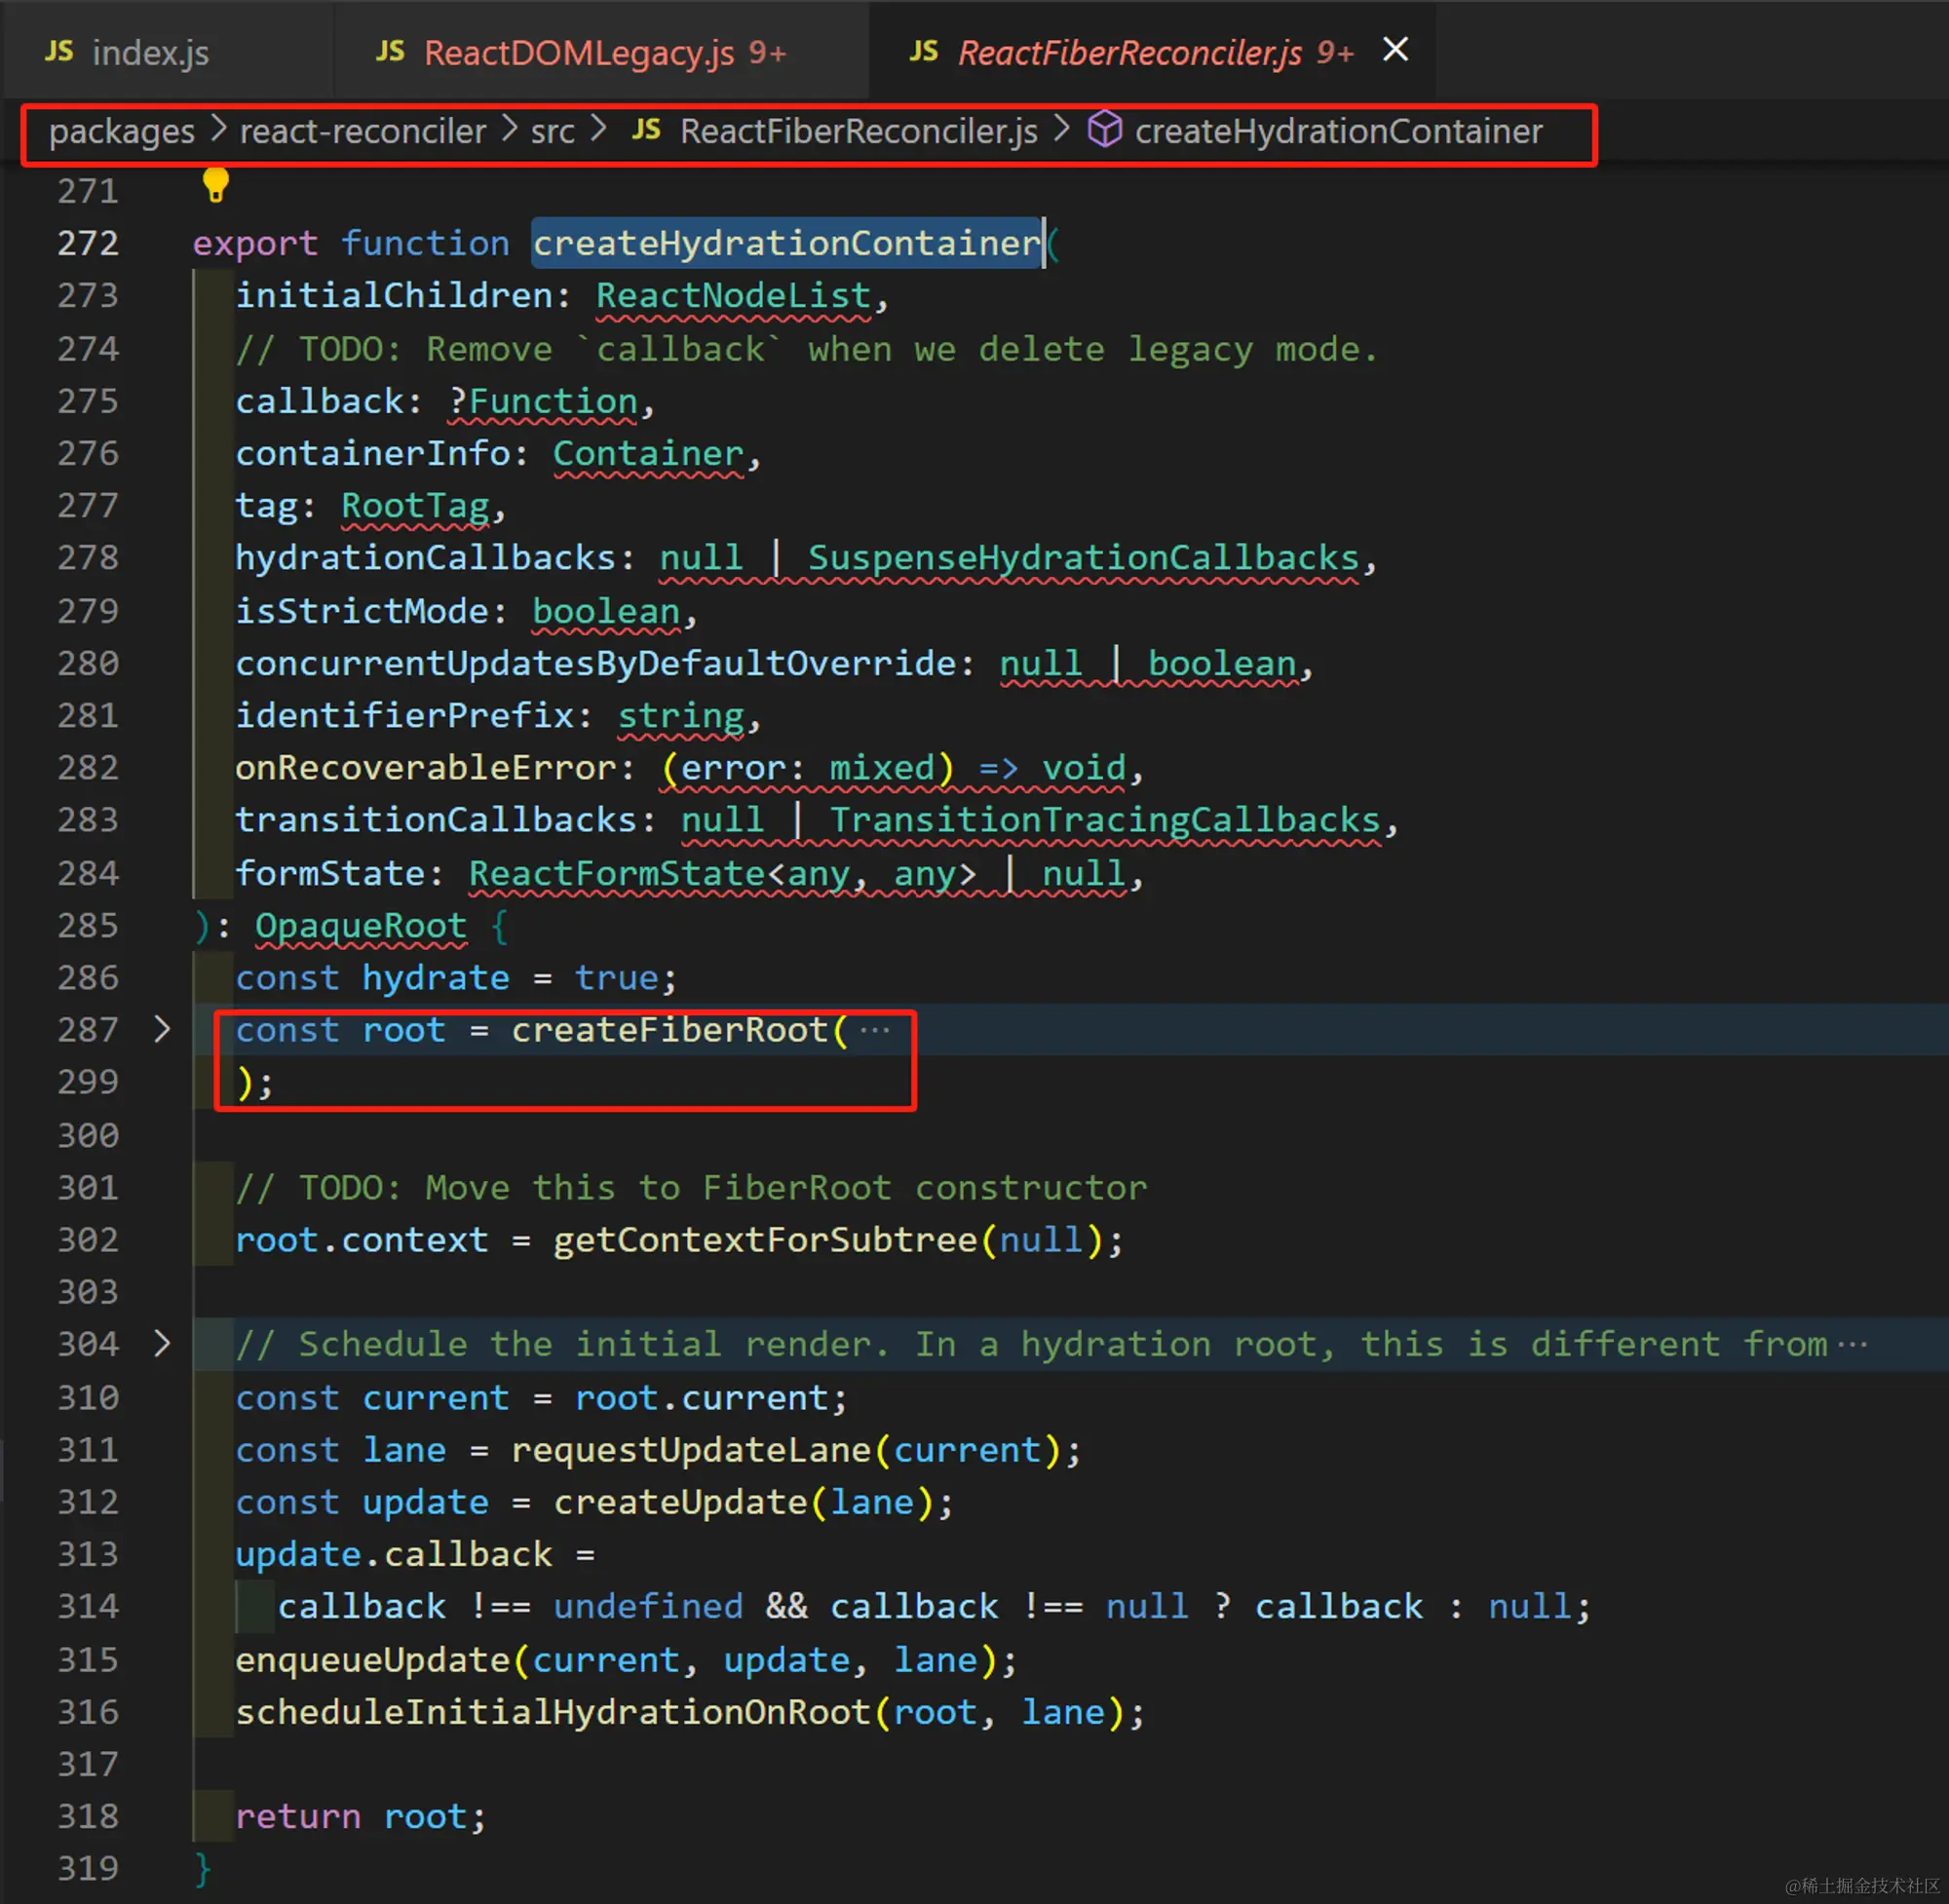Close the ReactFiberReconciler.js tab
1949x1904 pixels.
click(1395, 49)
